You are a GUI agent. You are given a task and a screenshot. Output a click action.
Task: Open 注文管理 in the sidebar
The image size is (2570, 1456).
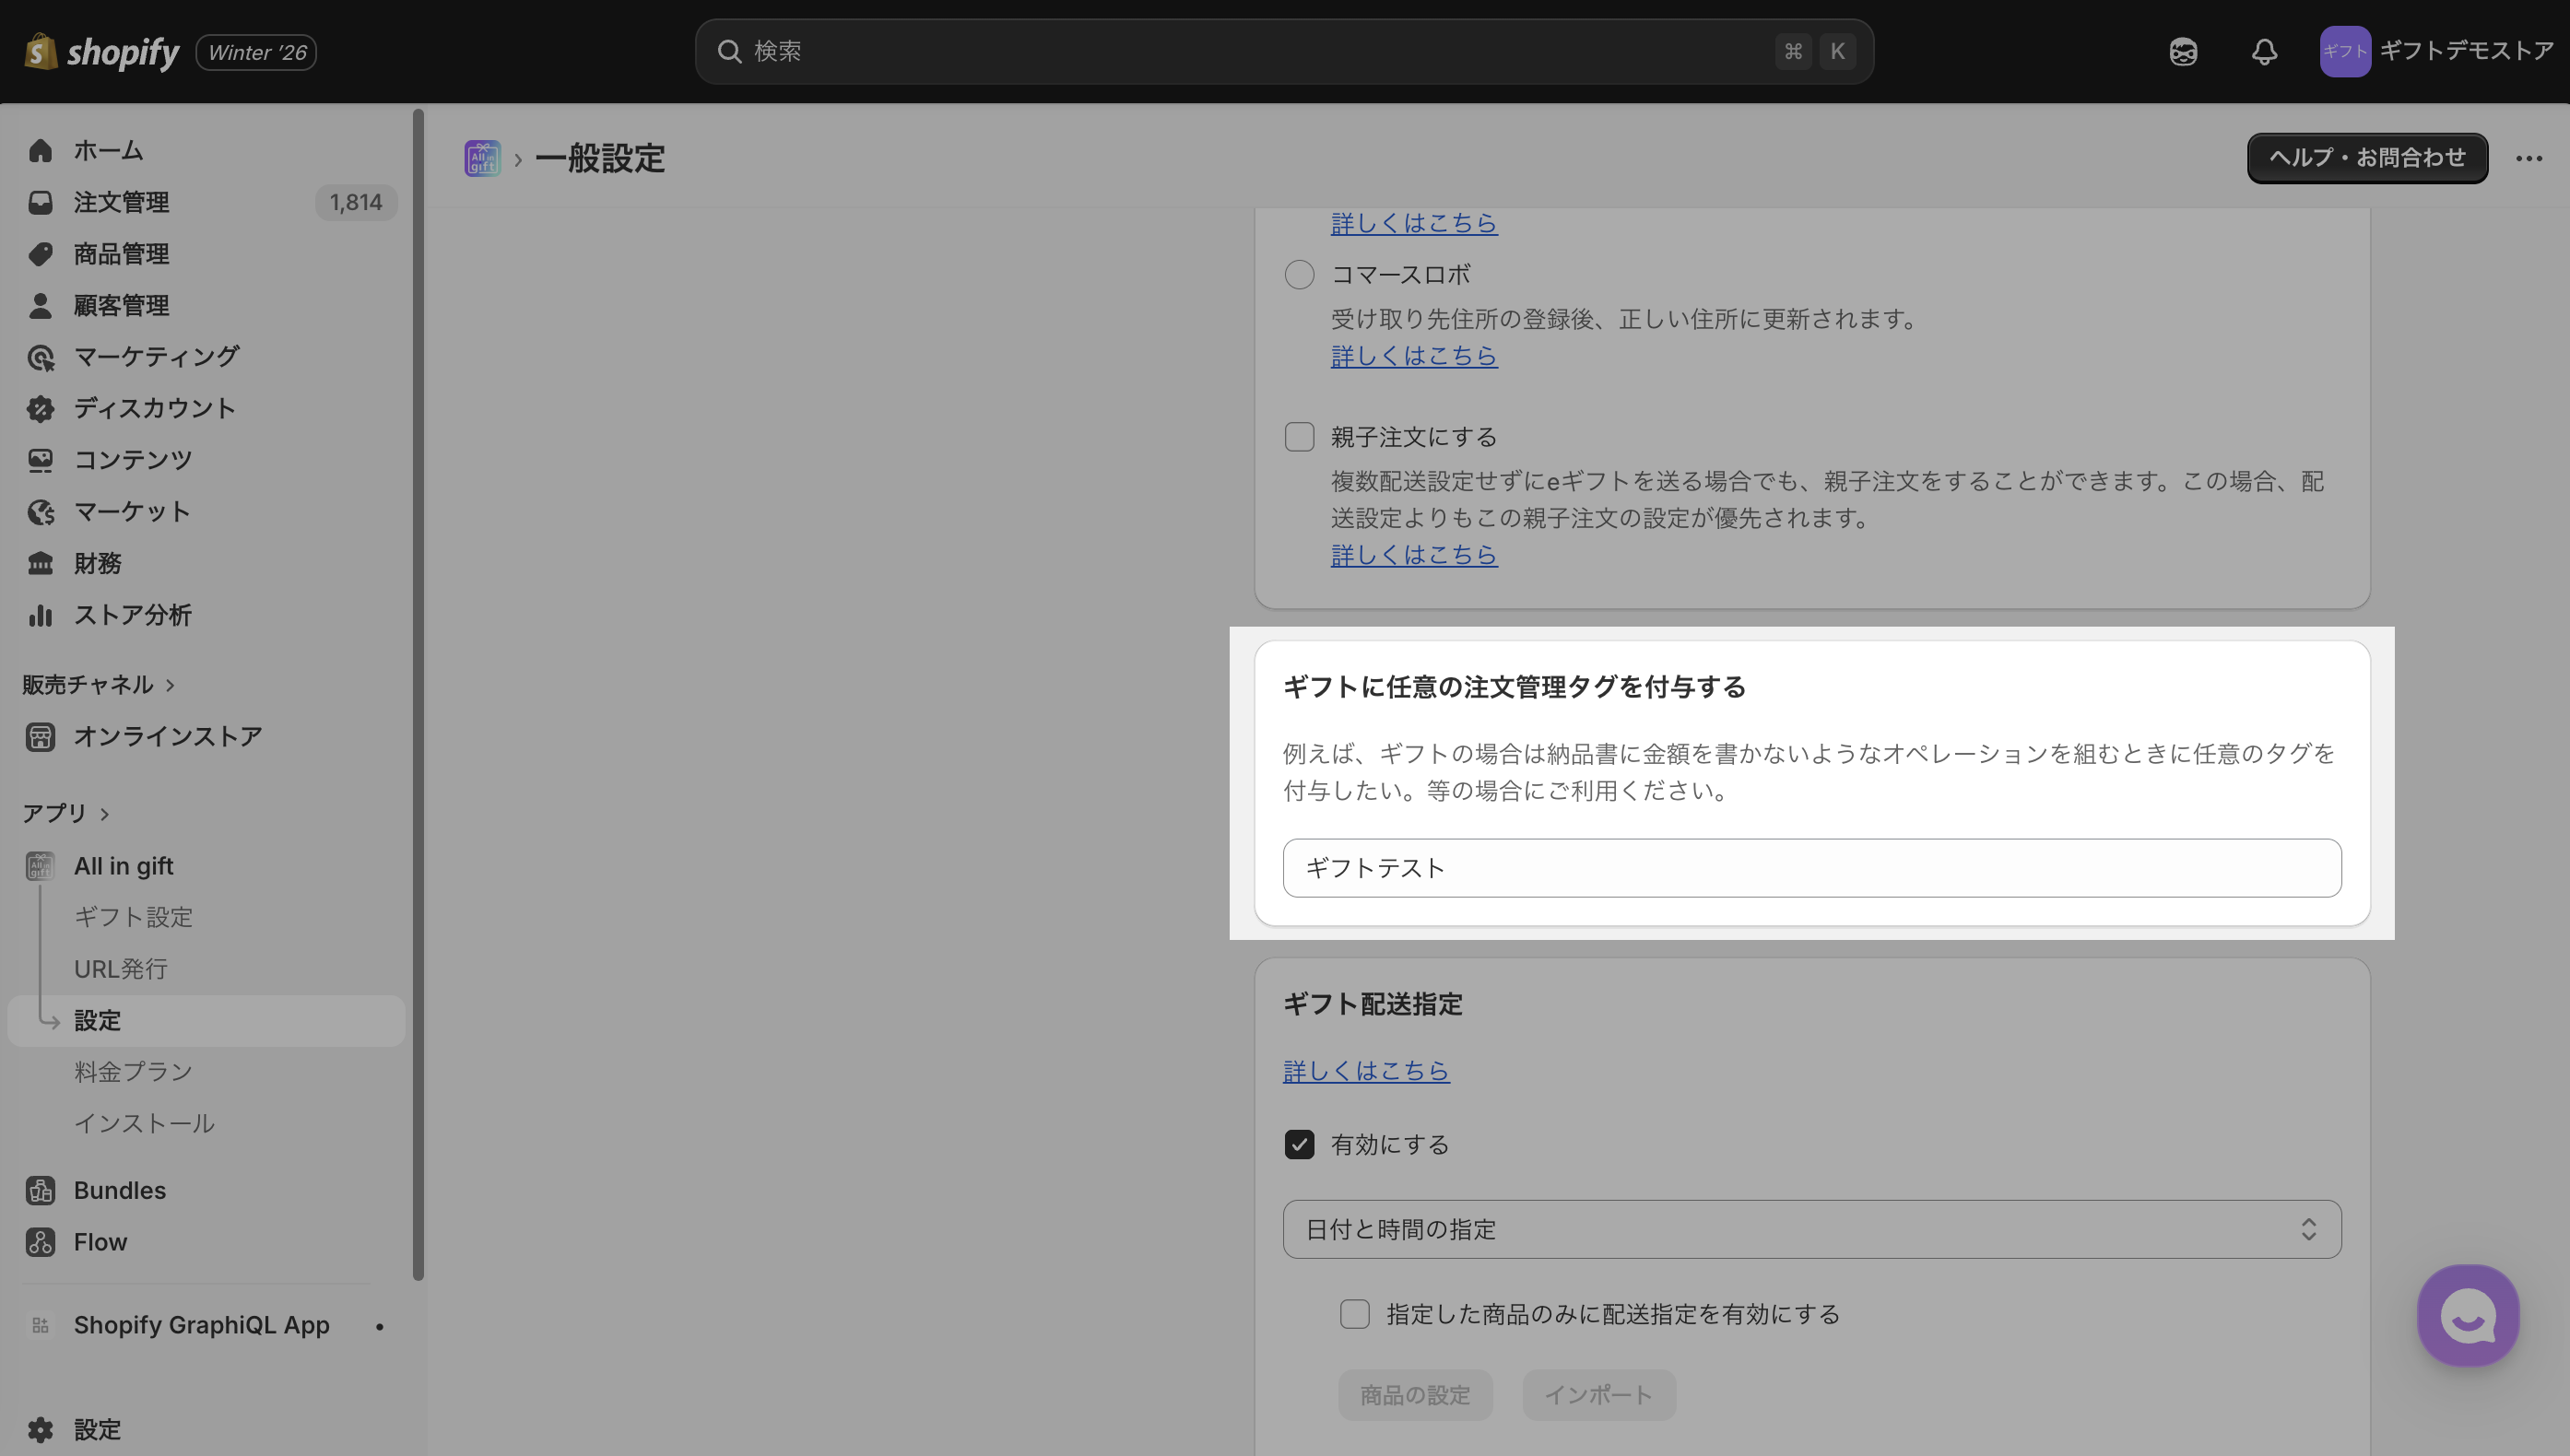pyautogui.click(x=121, y=202)
